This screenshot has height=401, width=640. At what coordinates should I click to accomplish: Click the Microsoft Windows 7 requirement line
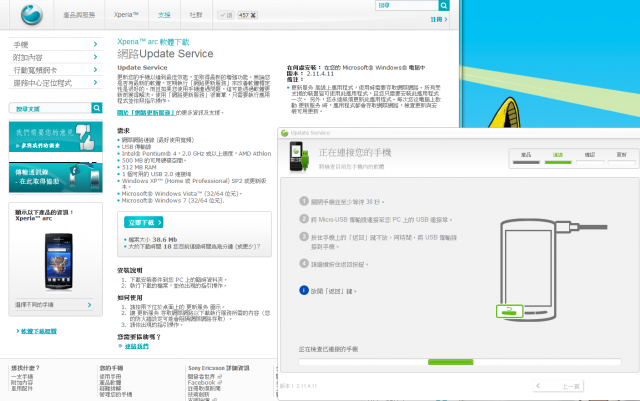point(173,200)
